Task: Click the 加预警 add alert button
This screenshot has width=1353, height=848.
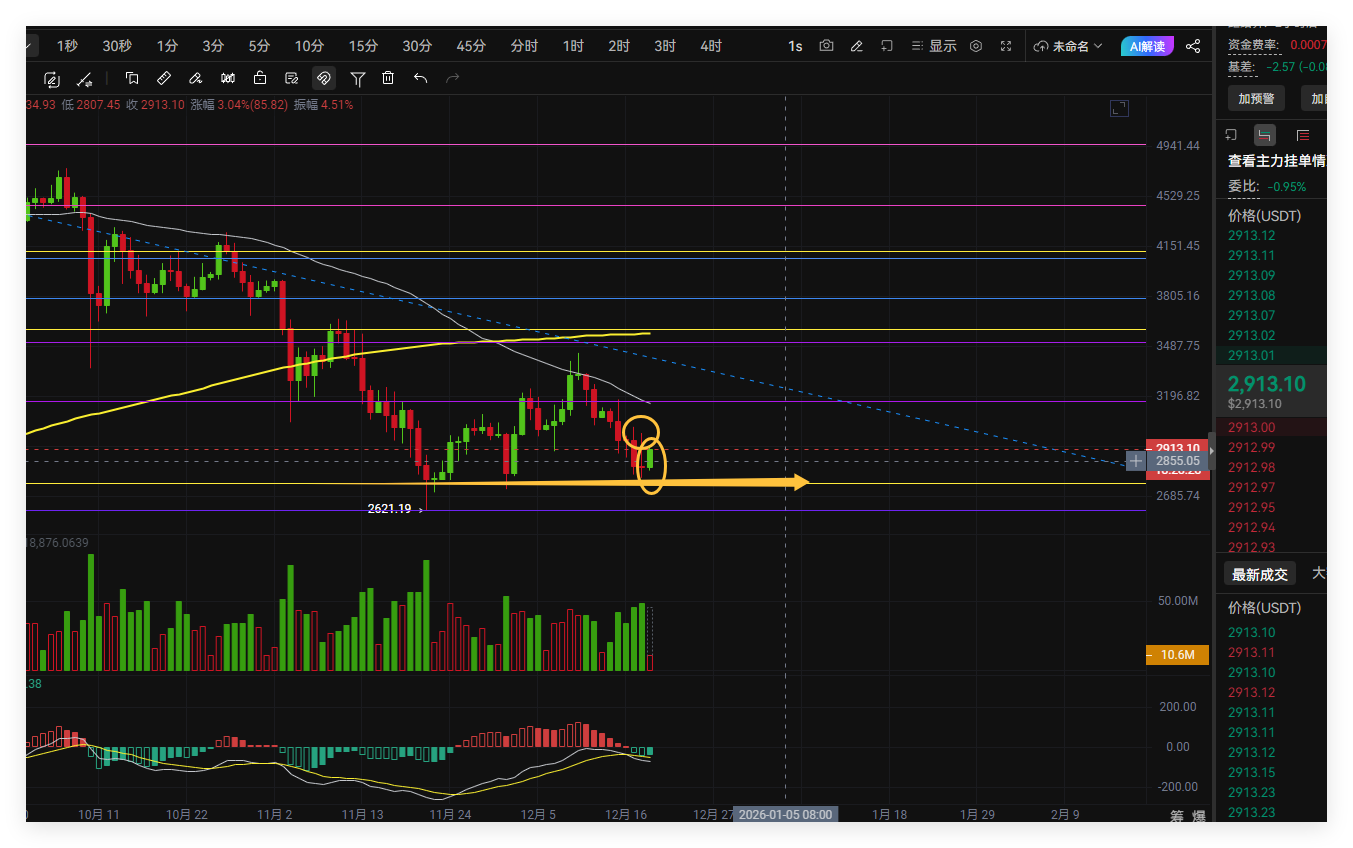Action: pos(1256,98)
